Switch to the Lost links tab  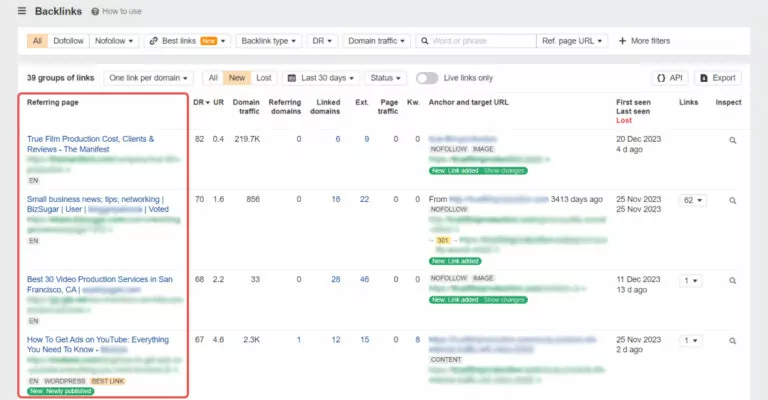point(264,78)
